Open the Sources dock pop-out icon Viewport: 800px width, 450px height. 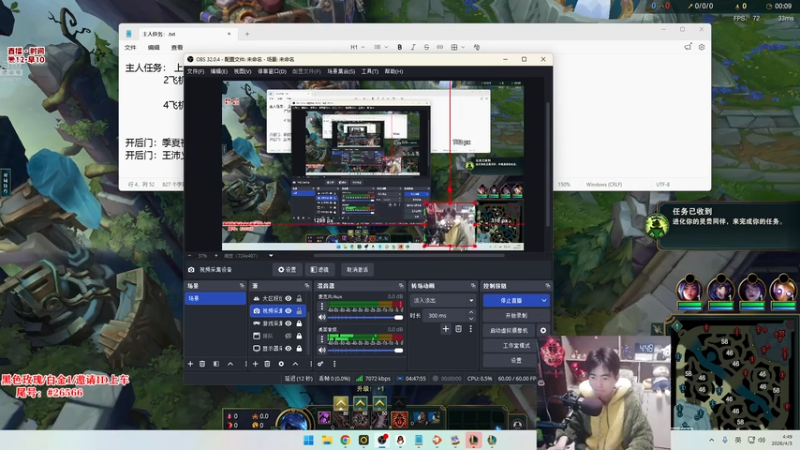[307, 286]
